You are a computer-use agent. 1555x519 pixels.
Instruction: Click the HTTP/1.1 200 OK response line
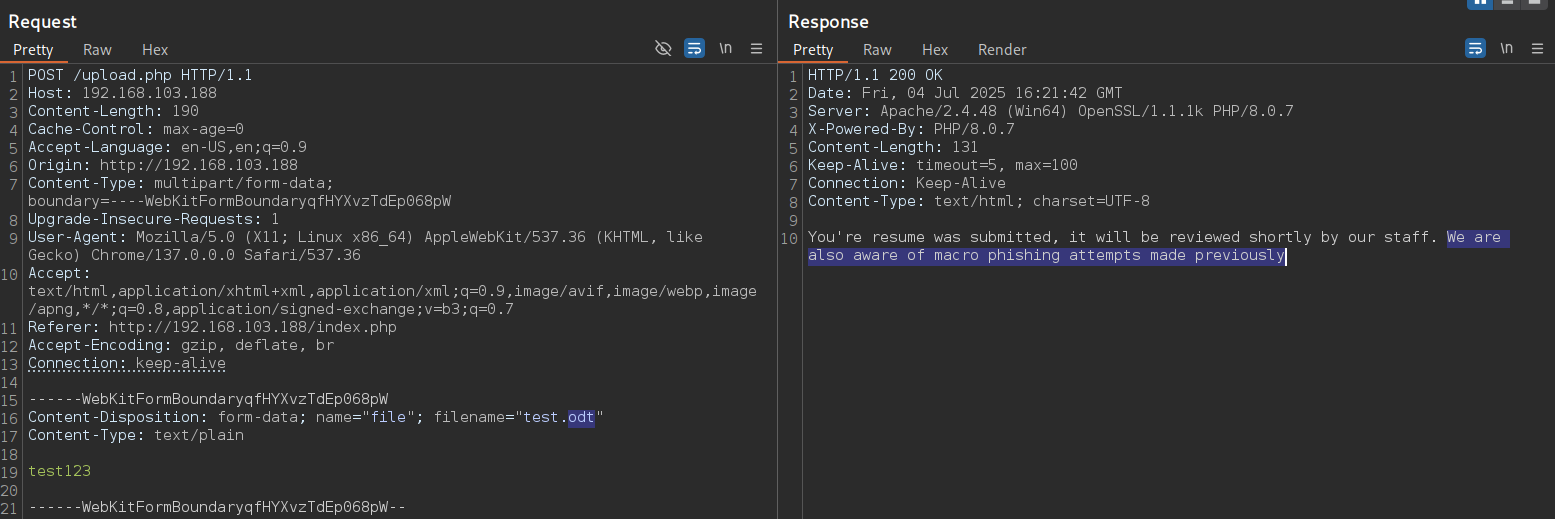pos(875,75)
